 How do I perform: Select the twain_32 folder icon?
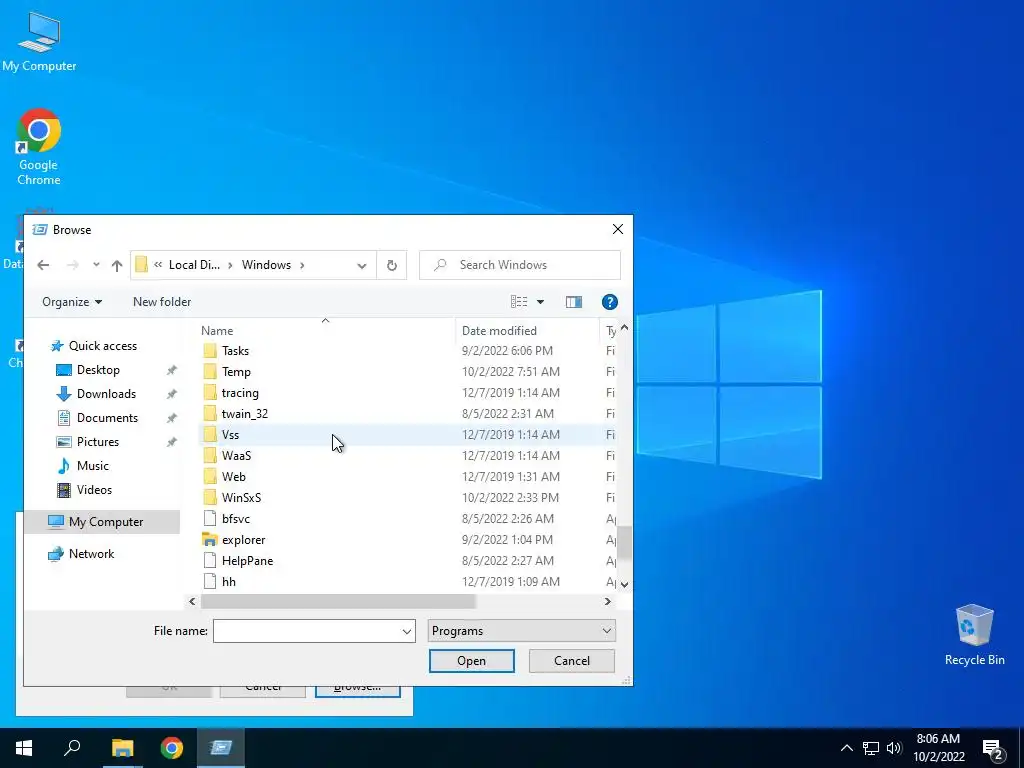coord(210,413)
